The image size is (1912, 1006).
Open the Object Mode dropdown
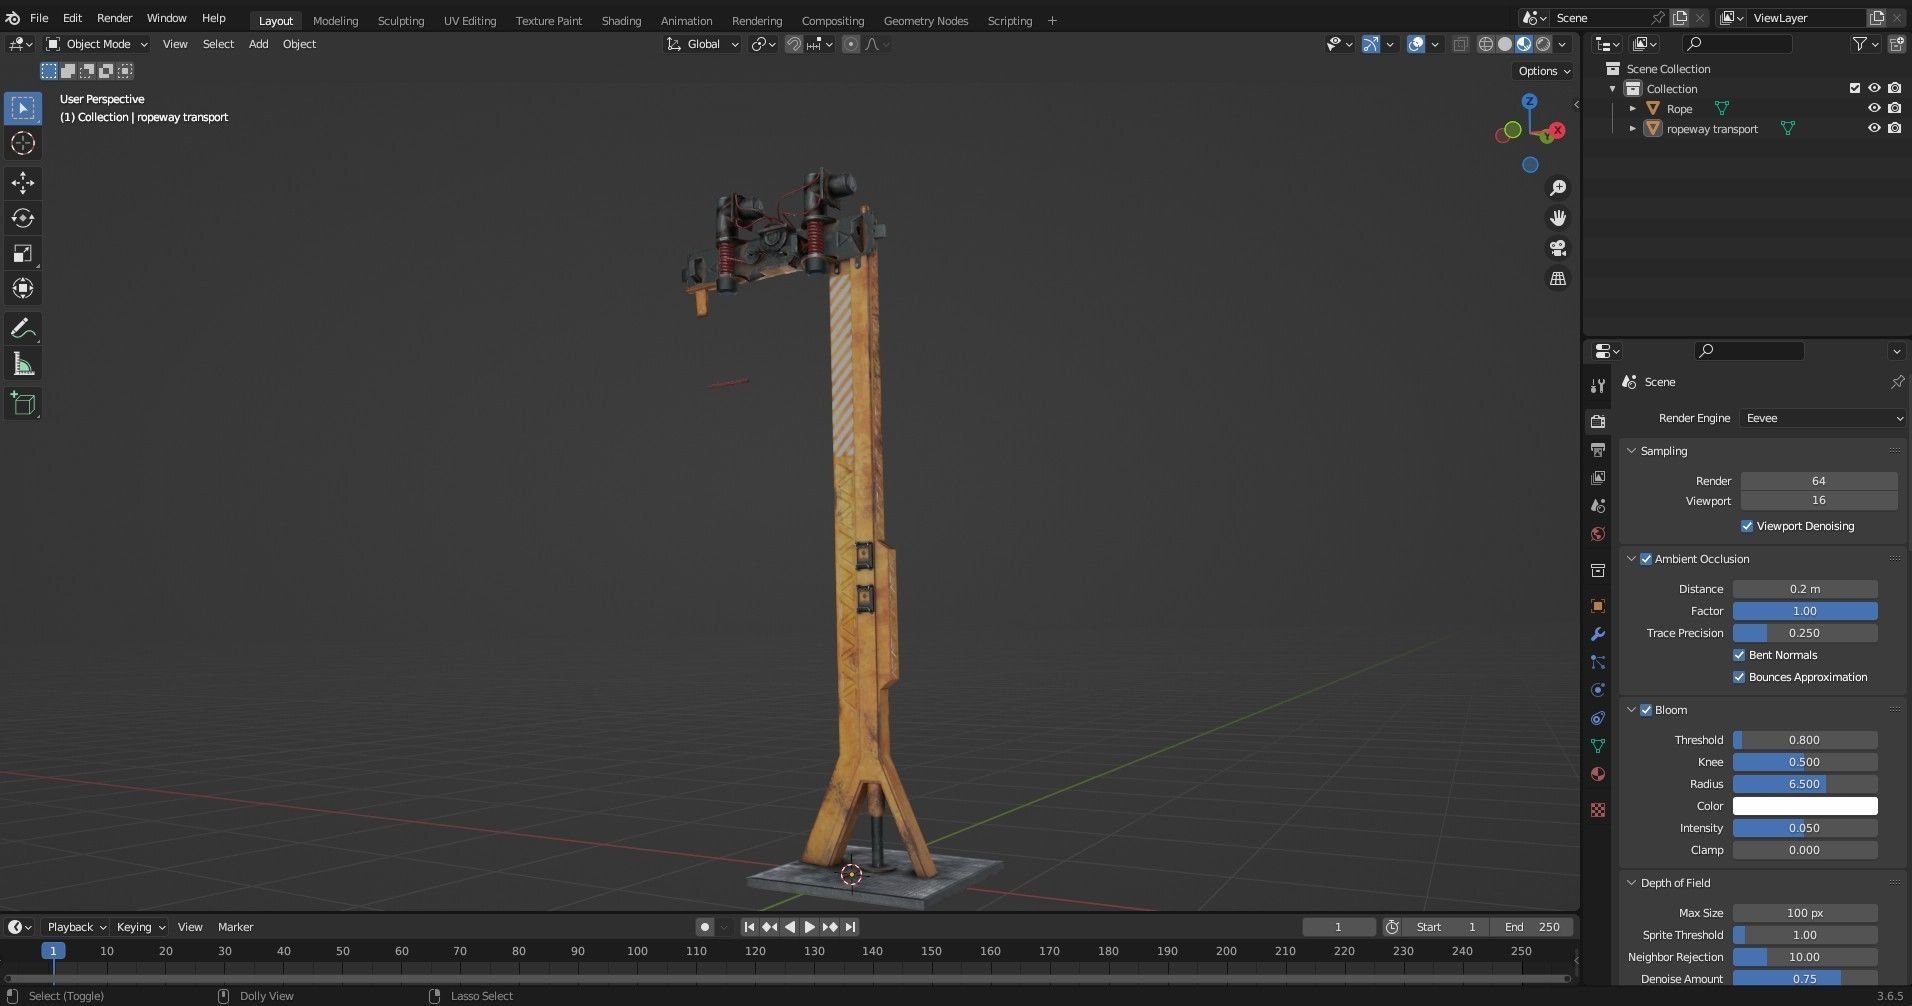point(97,44)
